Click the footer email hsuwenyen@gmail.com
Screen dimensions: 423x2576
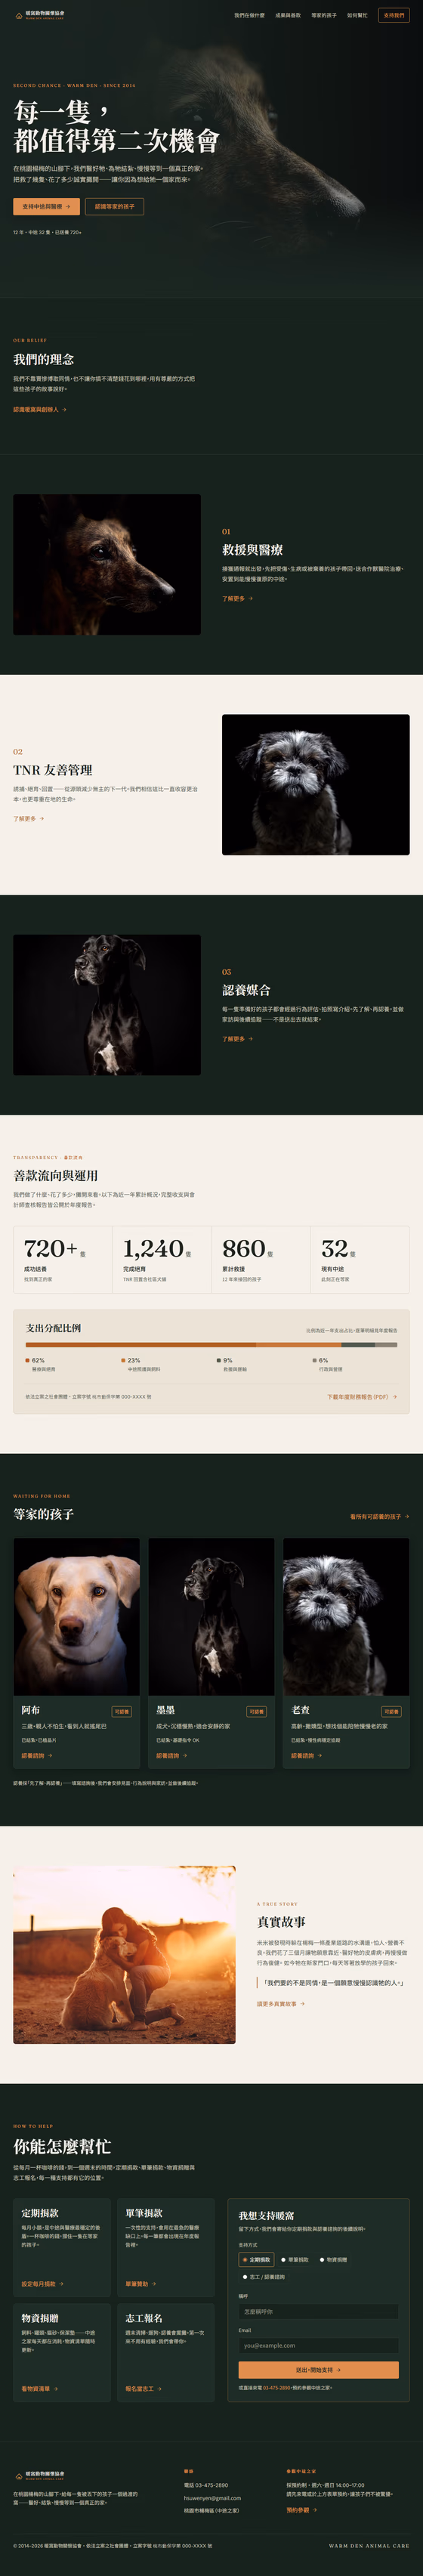click(x=212, y=2498)
